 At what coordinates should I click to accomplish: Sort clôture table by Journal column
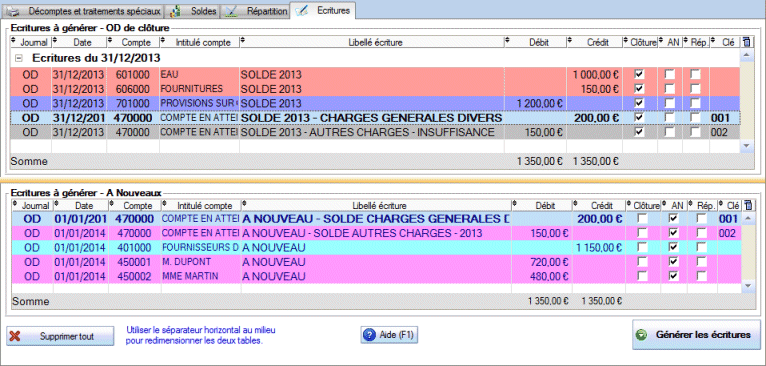point(30,43)
